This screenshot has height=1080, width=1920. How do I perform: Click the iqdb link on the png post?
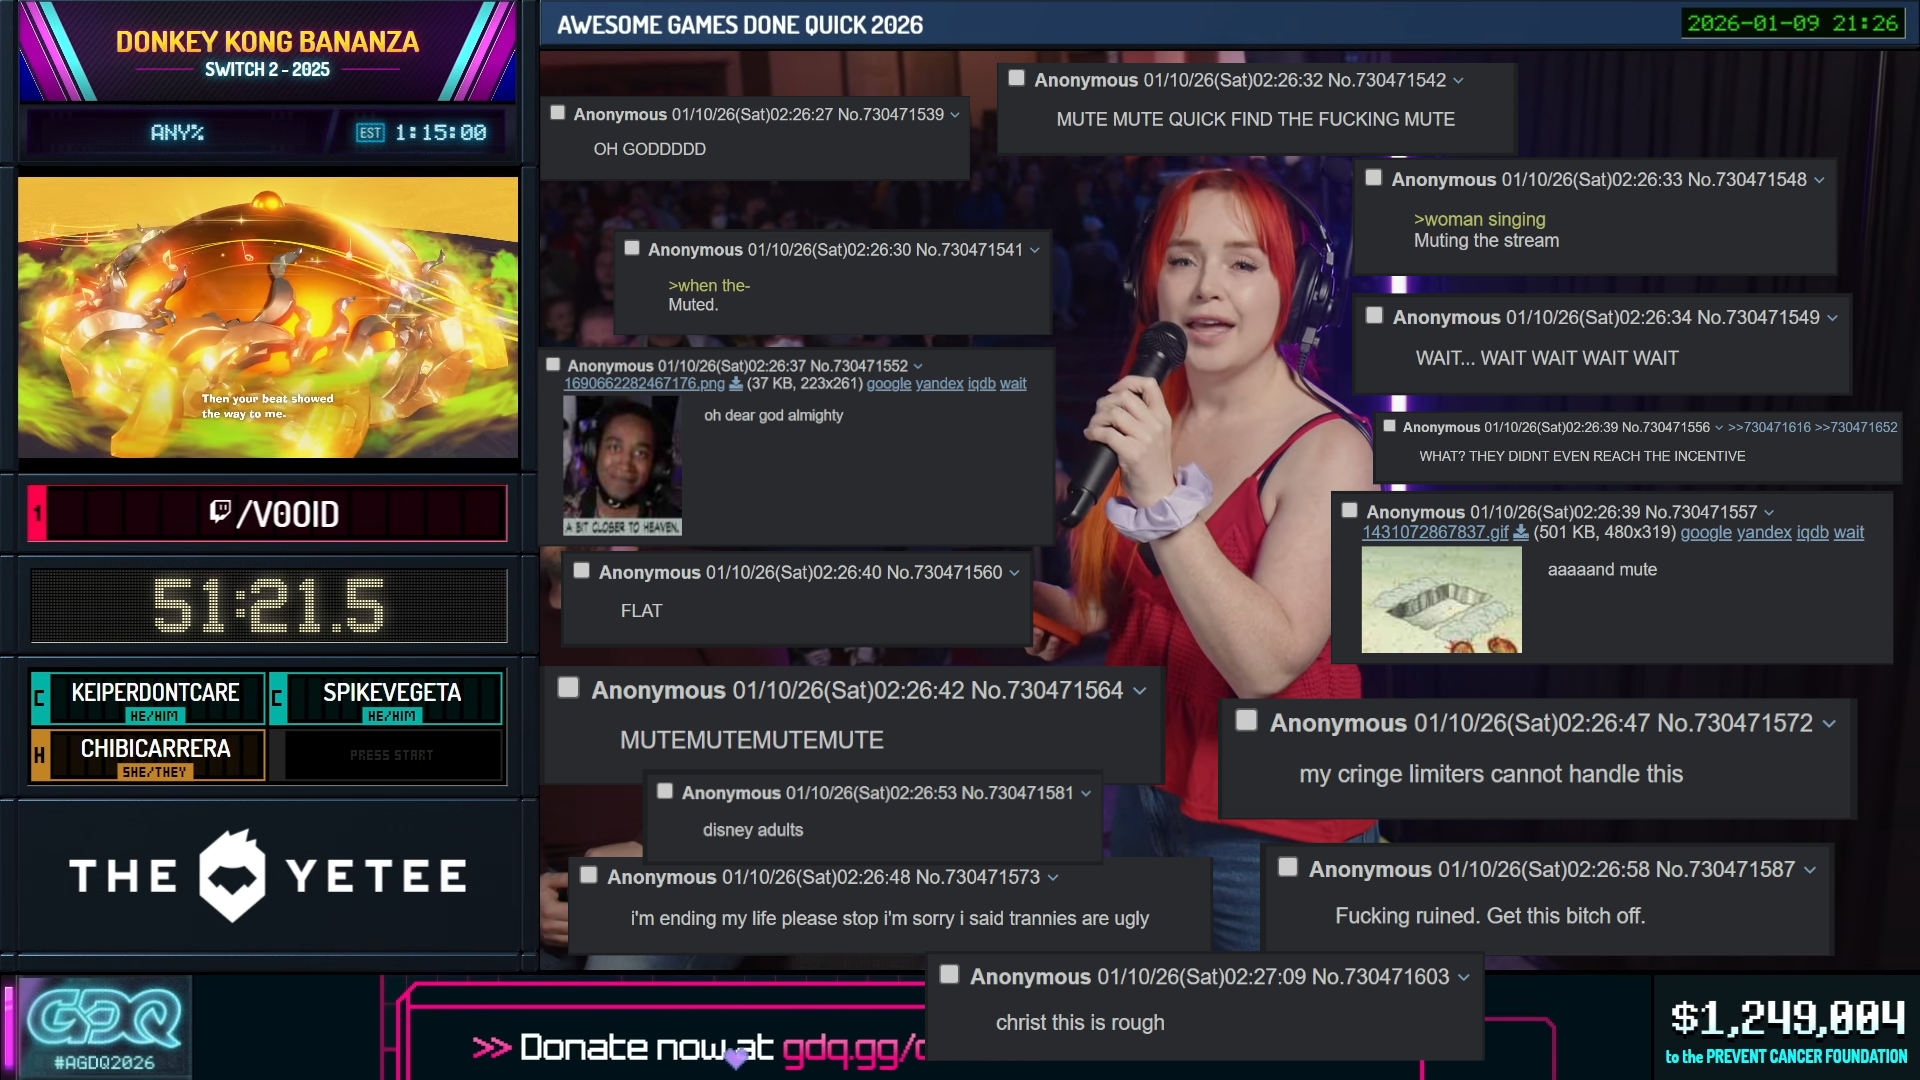point(981,384)
